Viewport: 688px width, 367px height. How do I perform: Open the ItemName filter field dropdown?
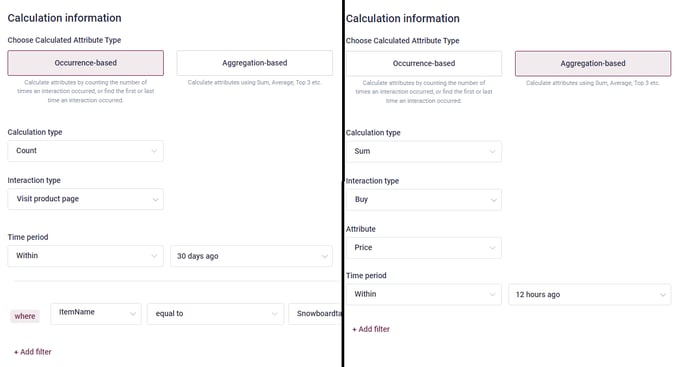pos(96,313)
